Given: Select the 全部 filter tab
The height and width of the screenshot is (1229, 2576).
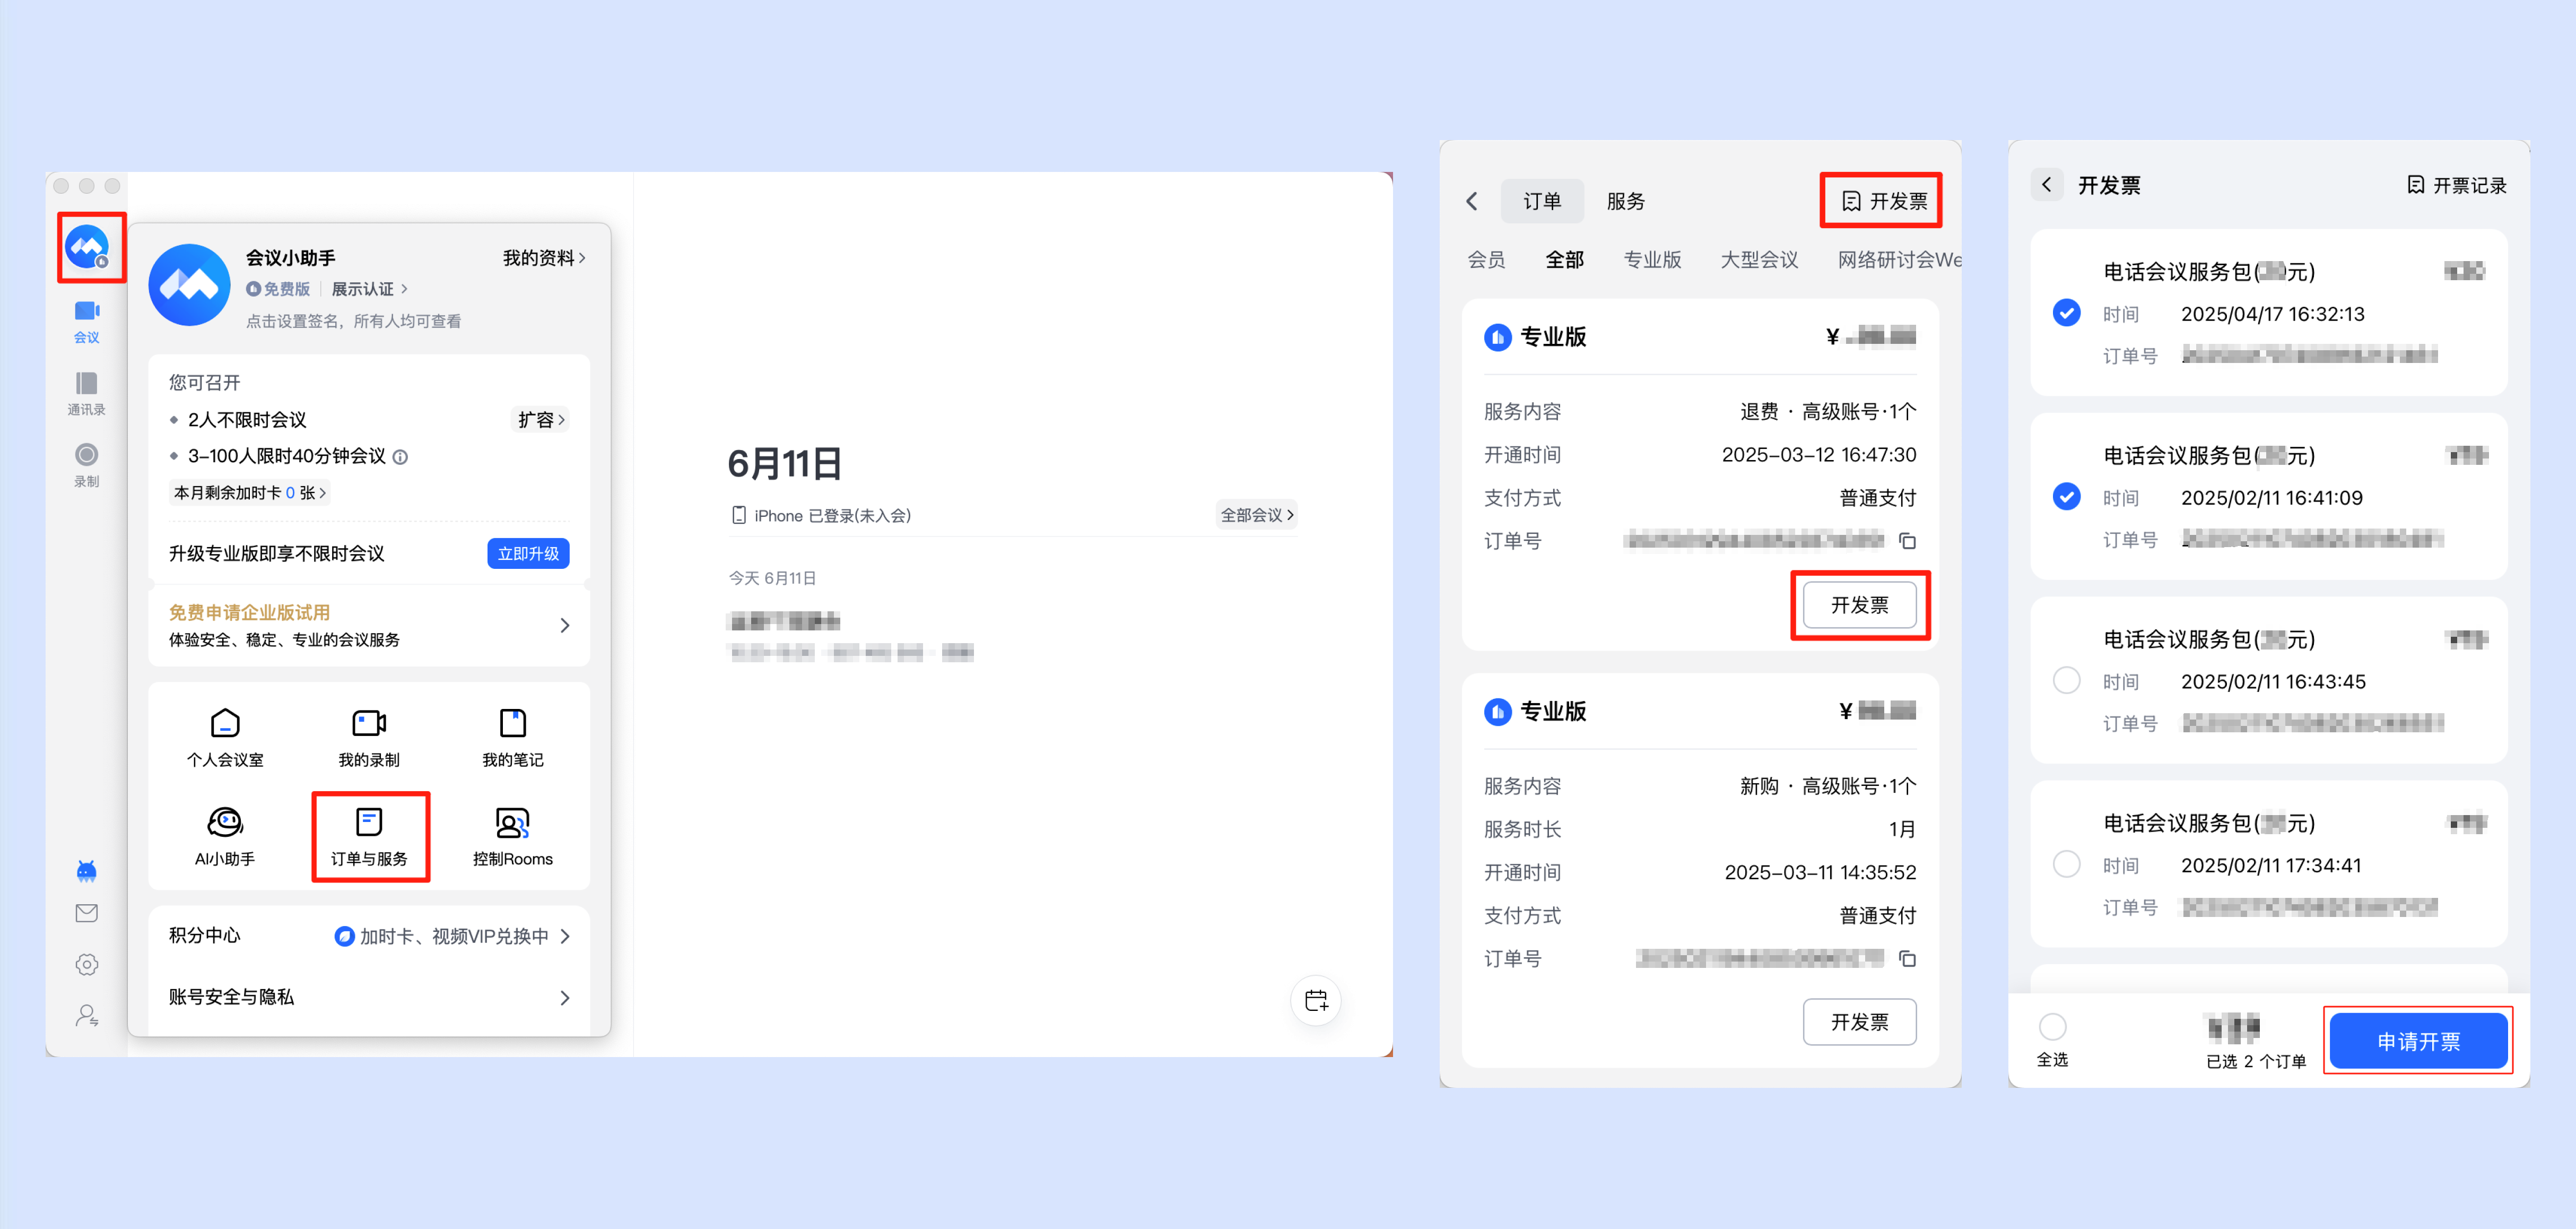Looking at the screenshot, I should click(x=1564, y=260).
